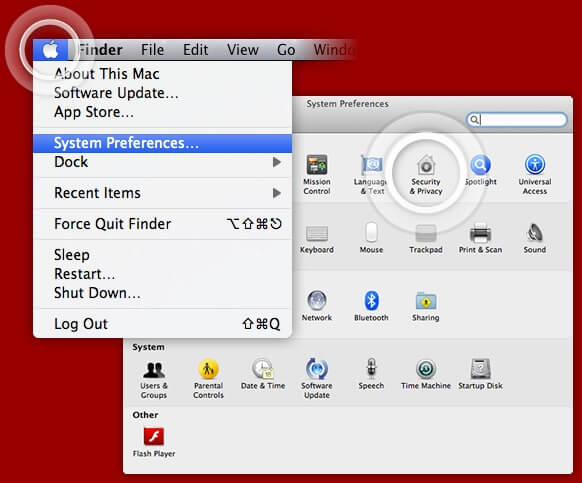The image size is (582, 483).
Task: Open Keyboard preferences
Action: [x=317, y=239]
